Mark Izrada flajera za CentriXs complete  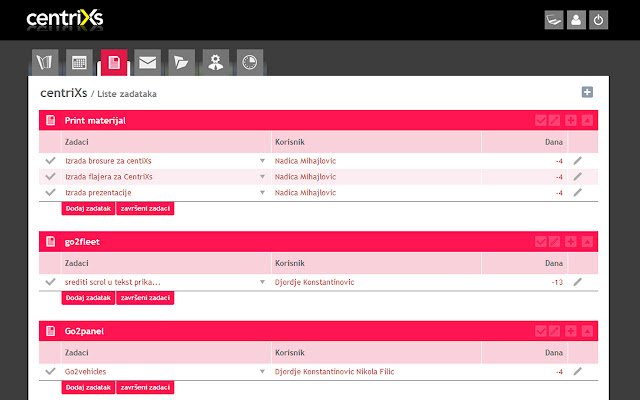[50, 176]
